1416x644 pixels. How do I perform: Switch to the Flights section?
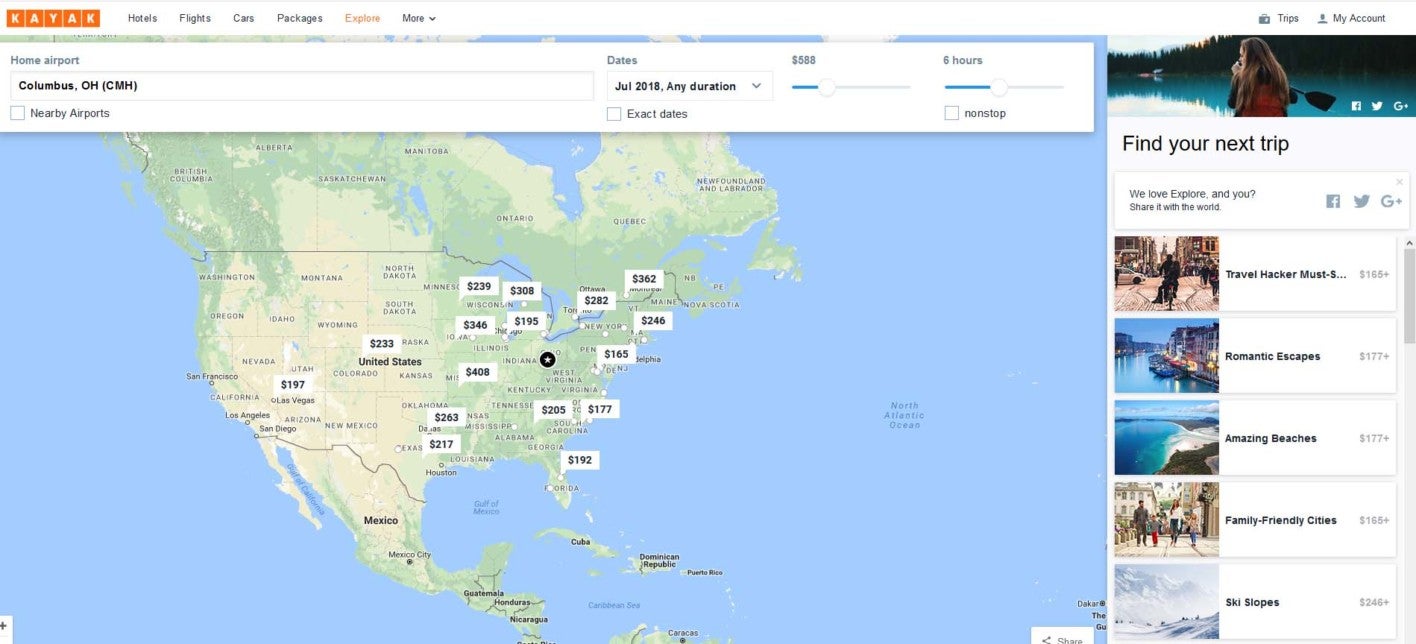[194, 18]
